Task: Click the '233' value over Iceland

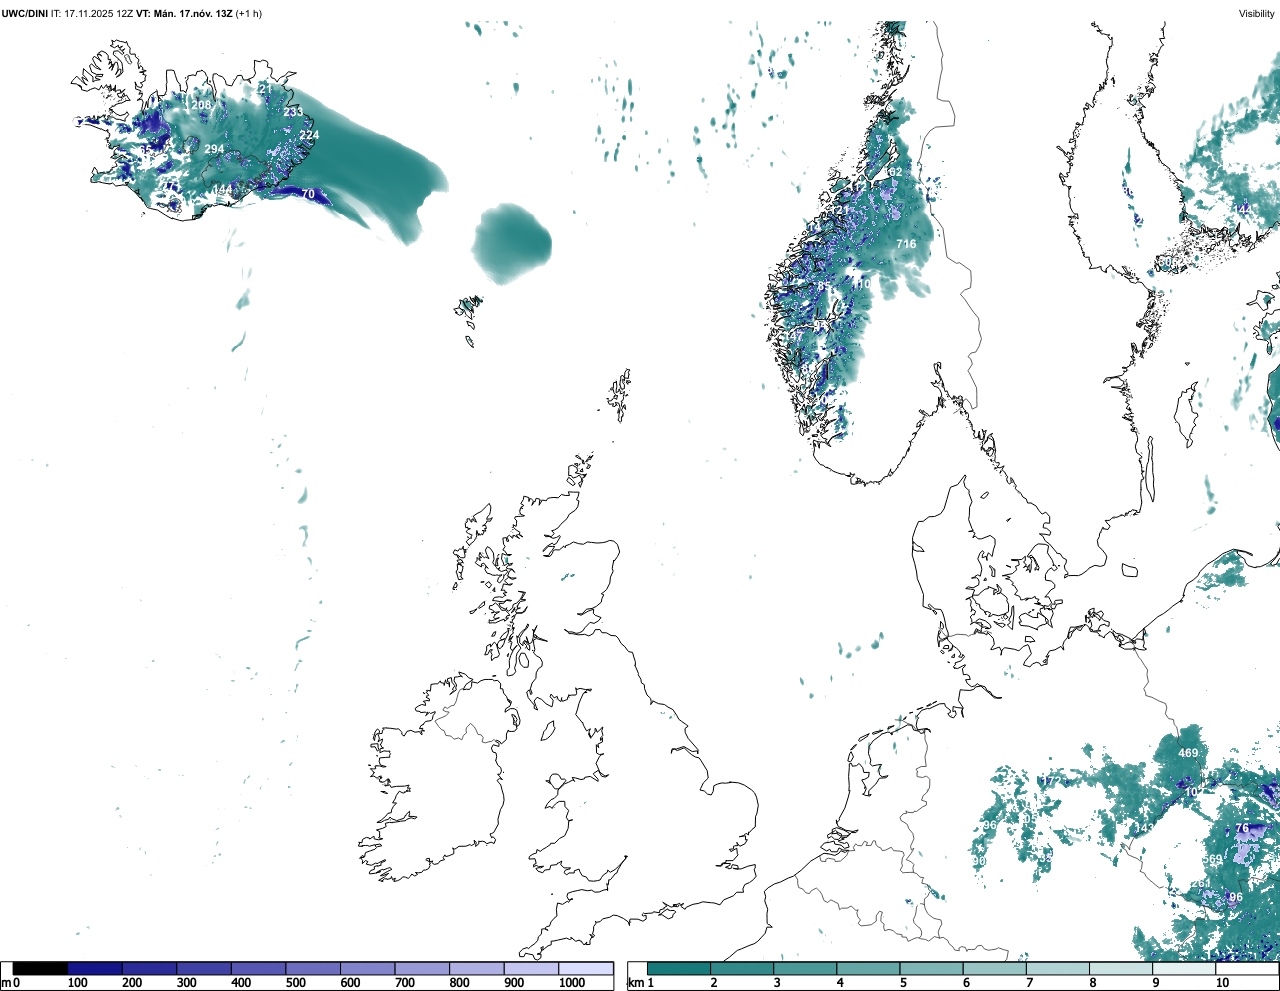Action: click(293, 112)
